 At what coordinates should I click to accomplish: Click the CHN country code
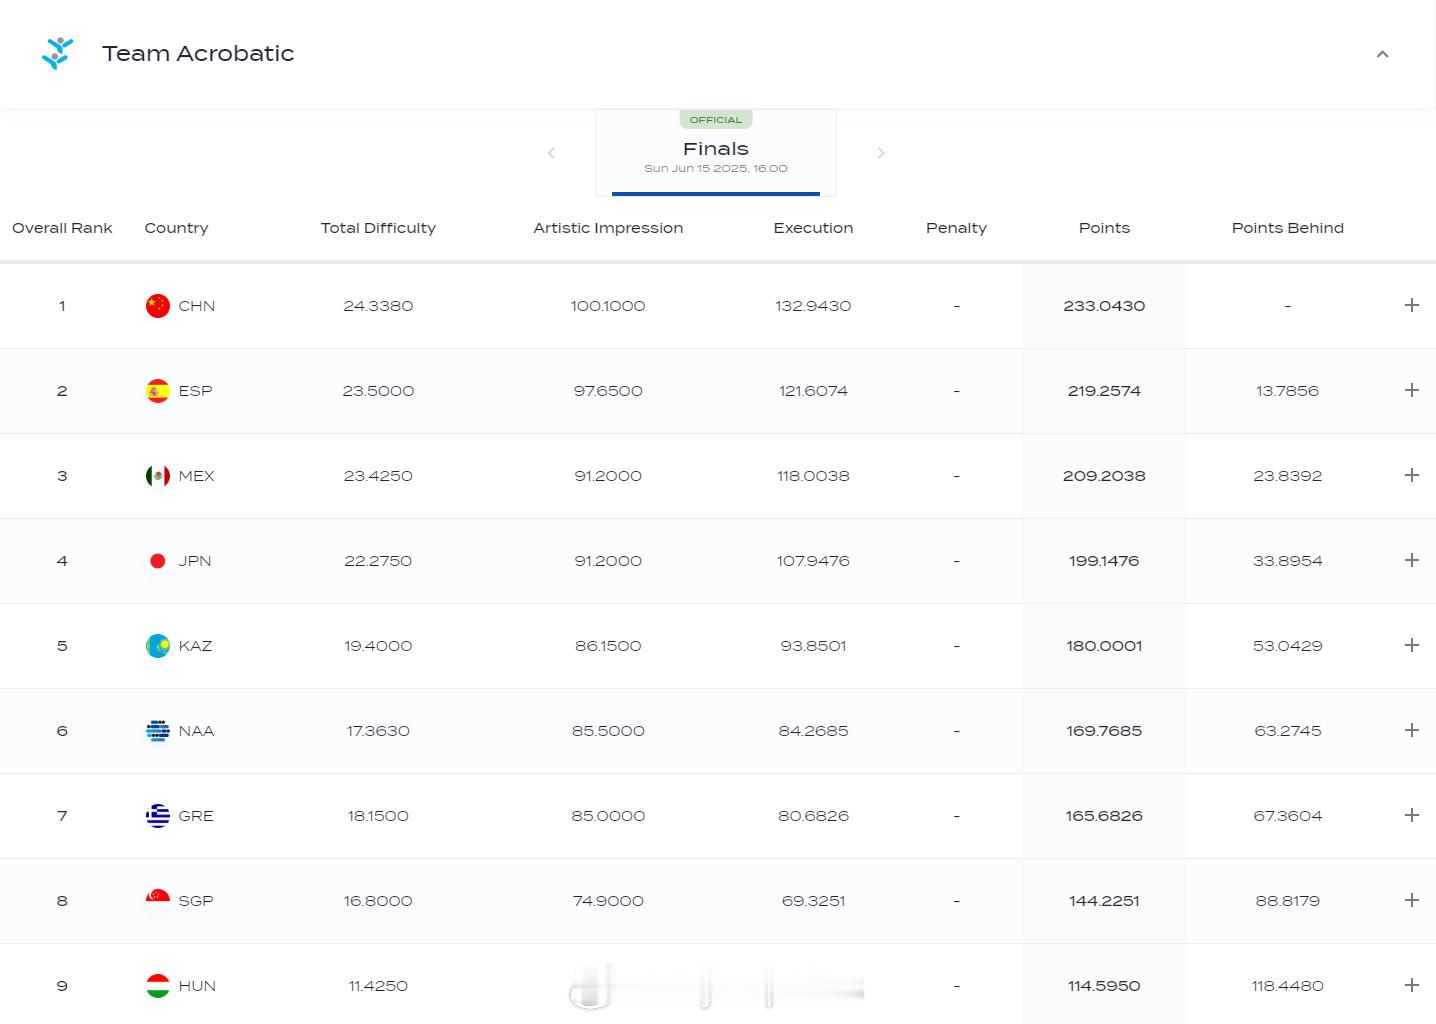coord(197,306)
